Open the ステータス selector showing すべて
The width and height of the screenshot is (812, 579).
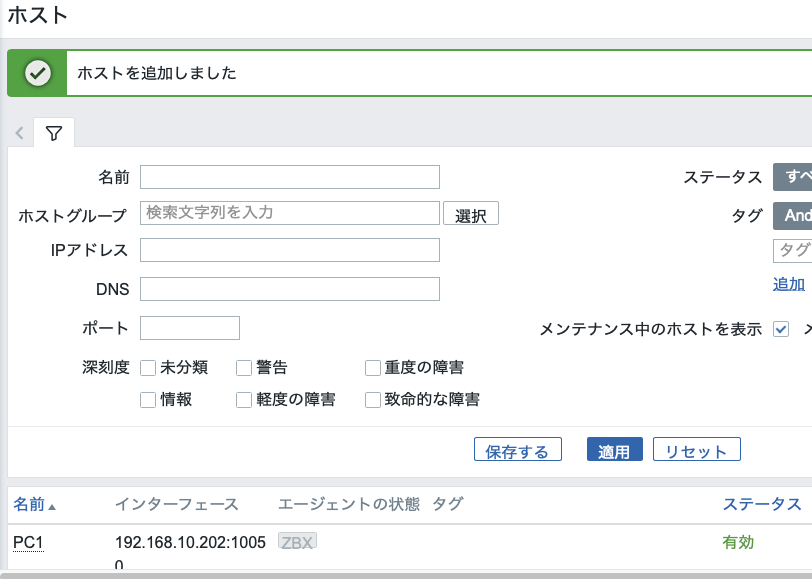tap(793, 177)
